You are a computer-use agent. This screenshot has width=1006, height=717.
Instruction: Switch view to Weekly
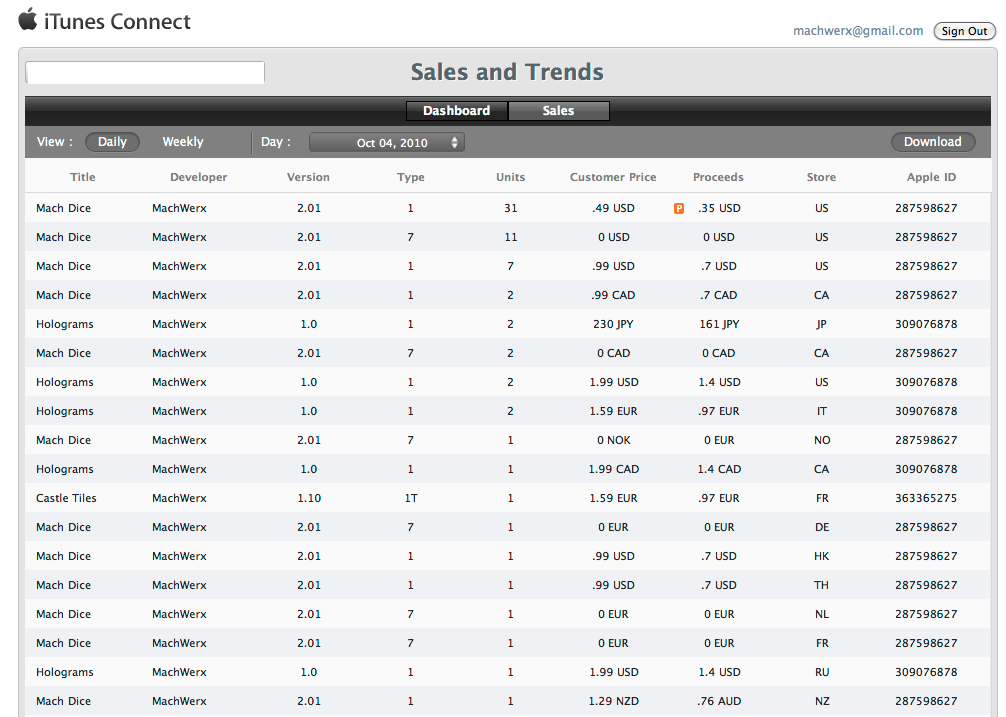[183, 142]
